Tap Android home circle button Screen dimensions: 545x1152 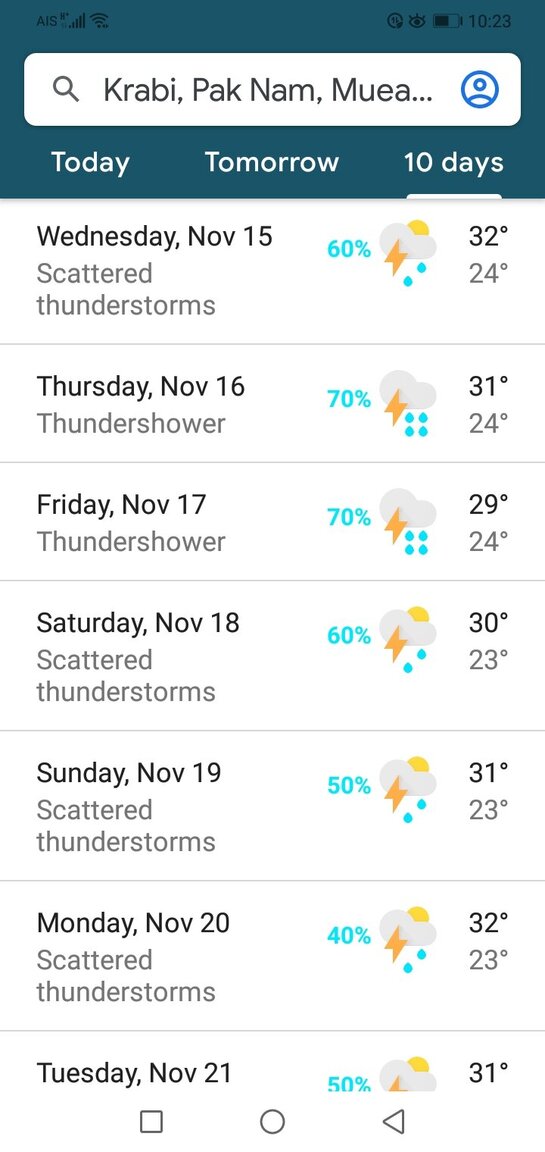coord(272,1121)
